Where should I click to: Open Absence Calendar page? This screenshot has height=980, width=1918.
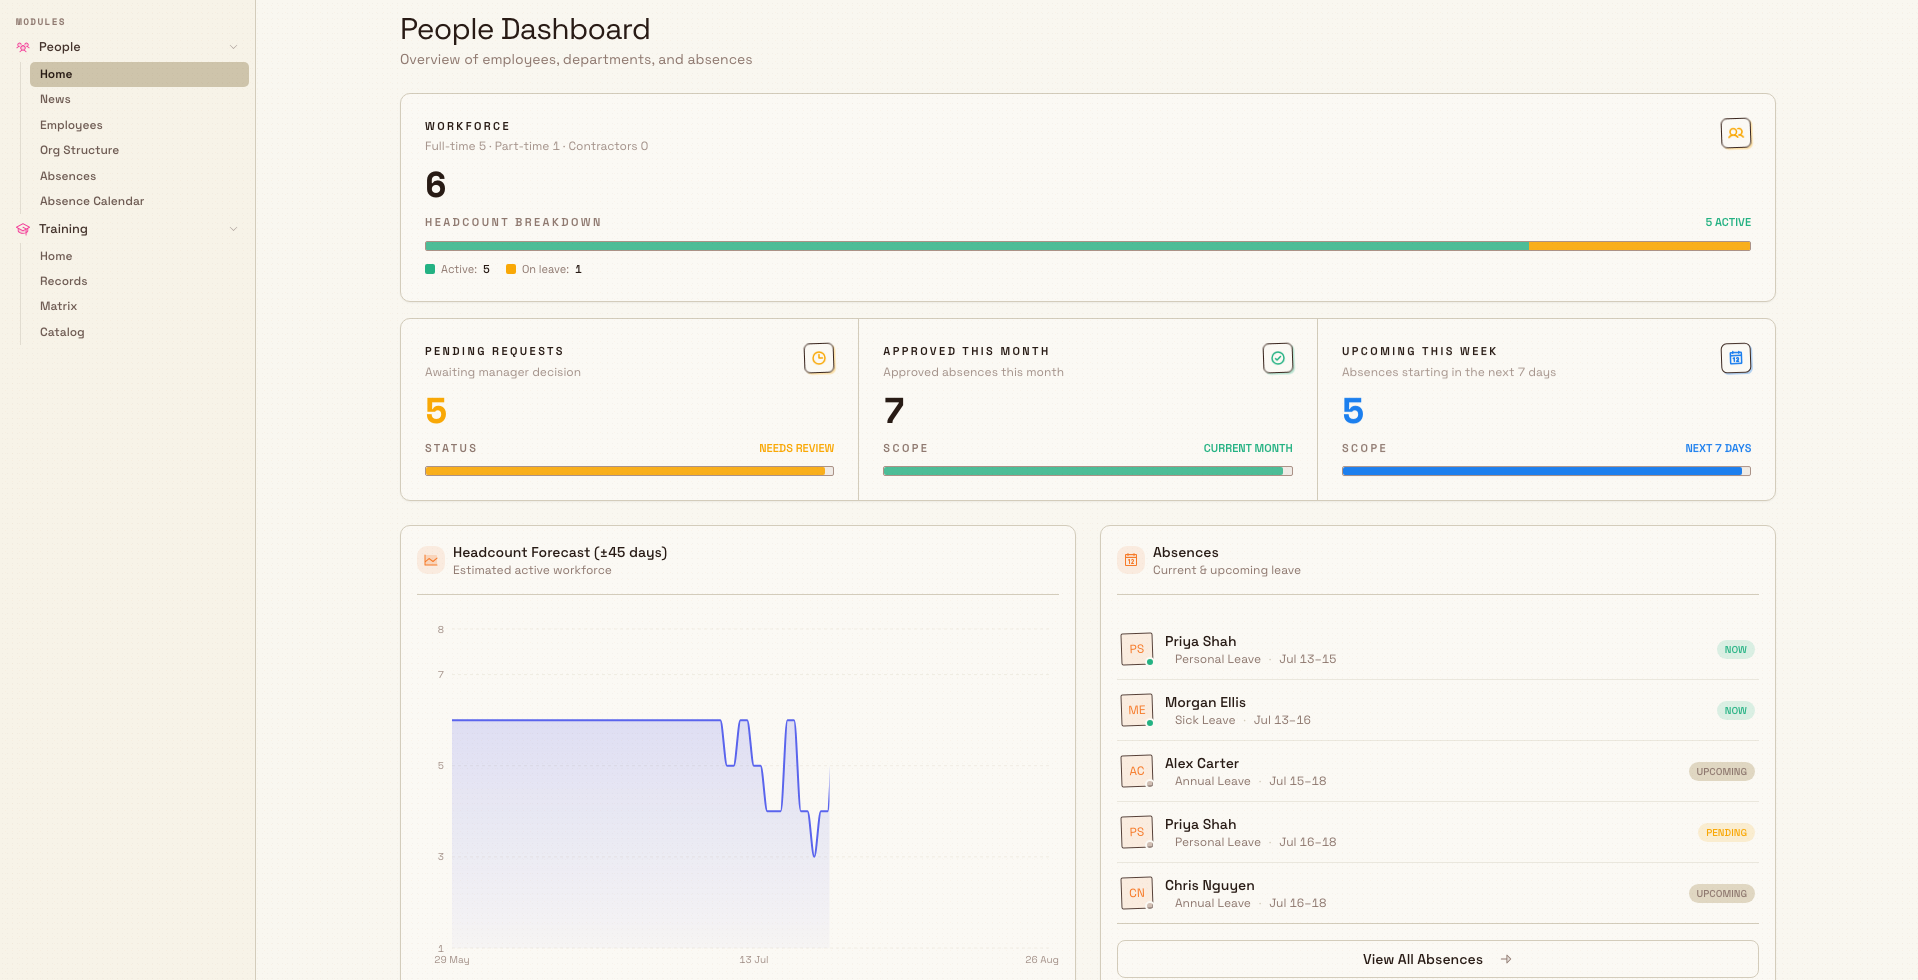click(139, 201)
